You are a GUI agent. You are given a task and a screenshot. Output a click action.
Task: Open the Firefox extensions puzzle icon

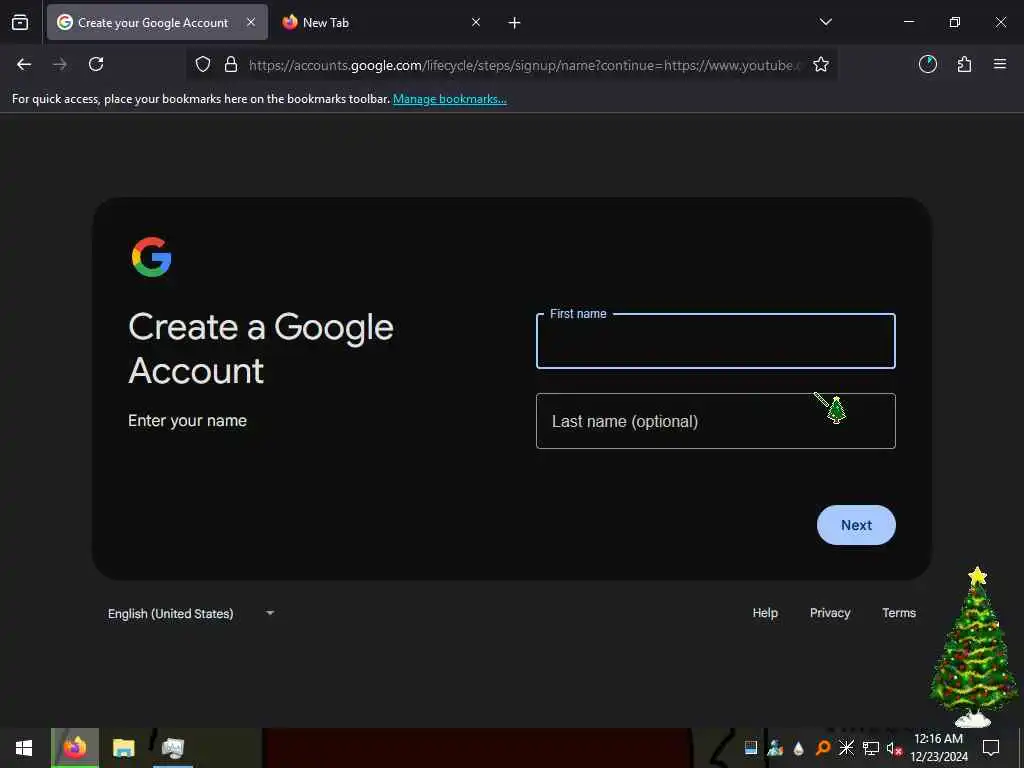[x=964, y=64]
